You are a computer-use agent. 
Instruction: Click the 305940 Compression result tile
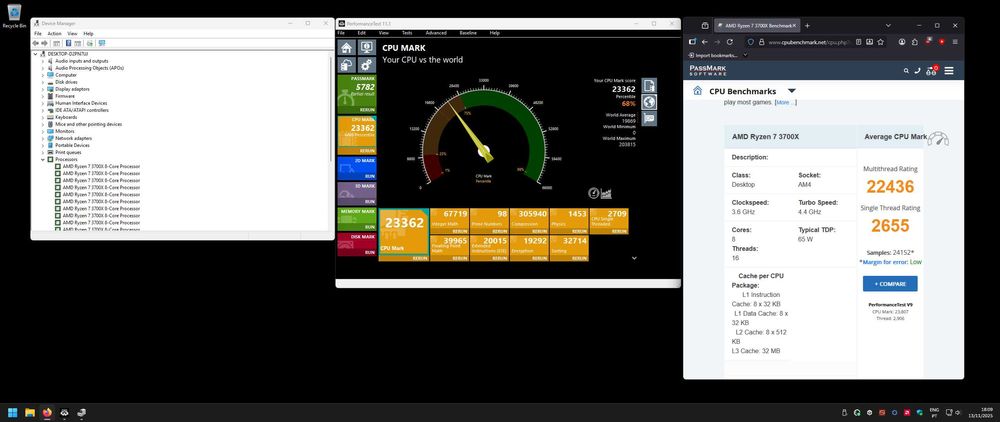click(529, 221)
